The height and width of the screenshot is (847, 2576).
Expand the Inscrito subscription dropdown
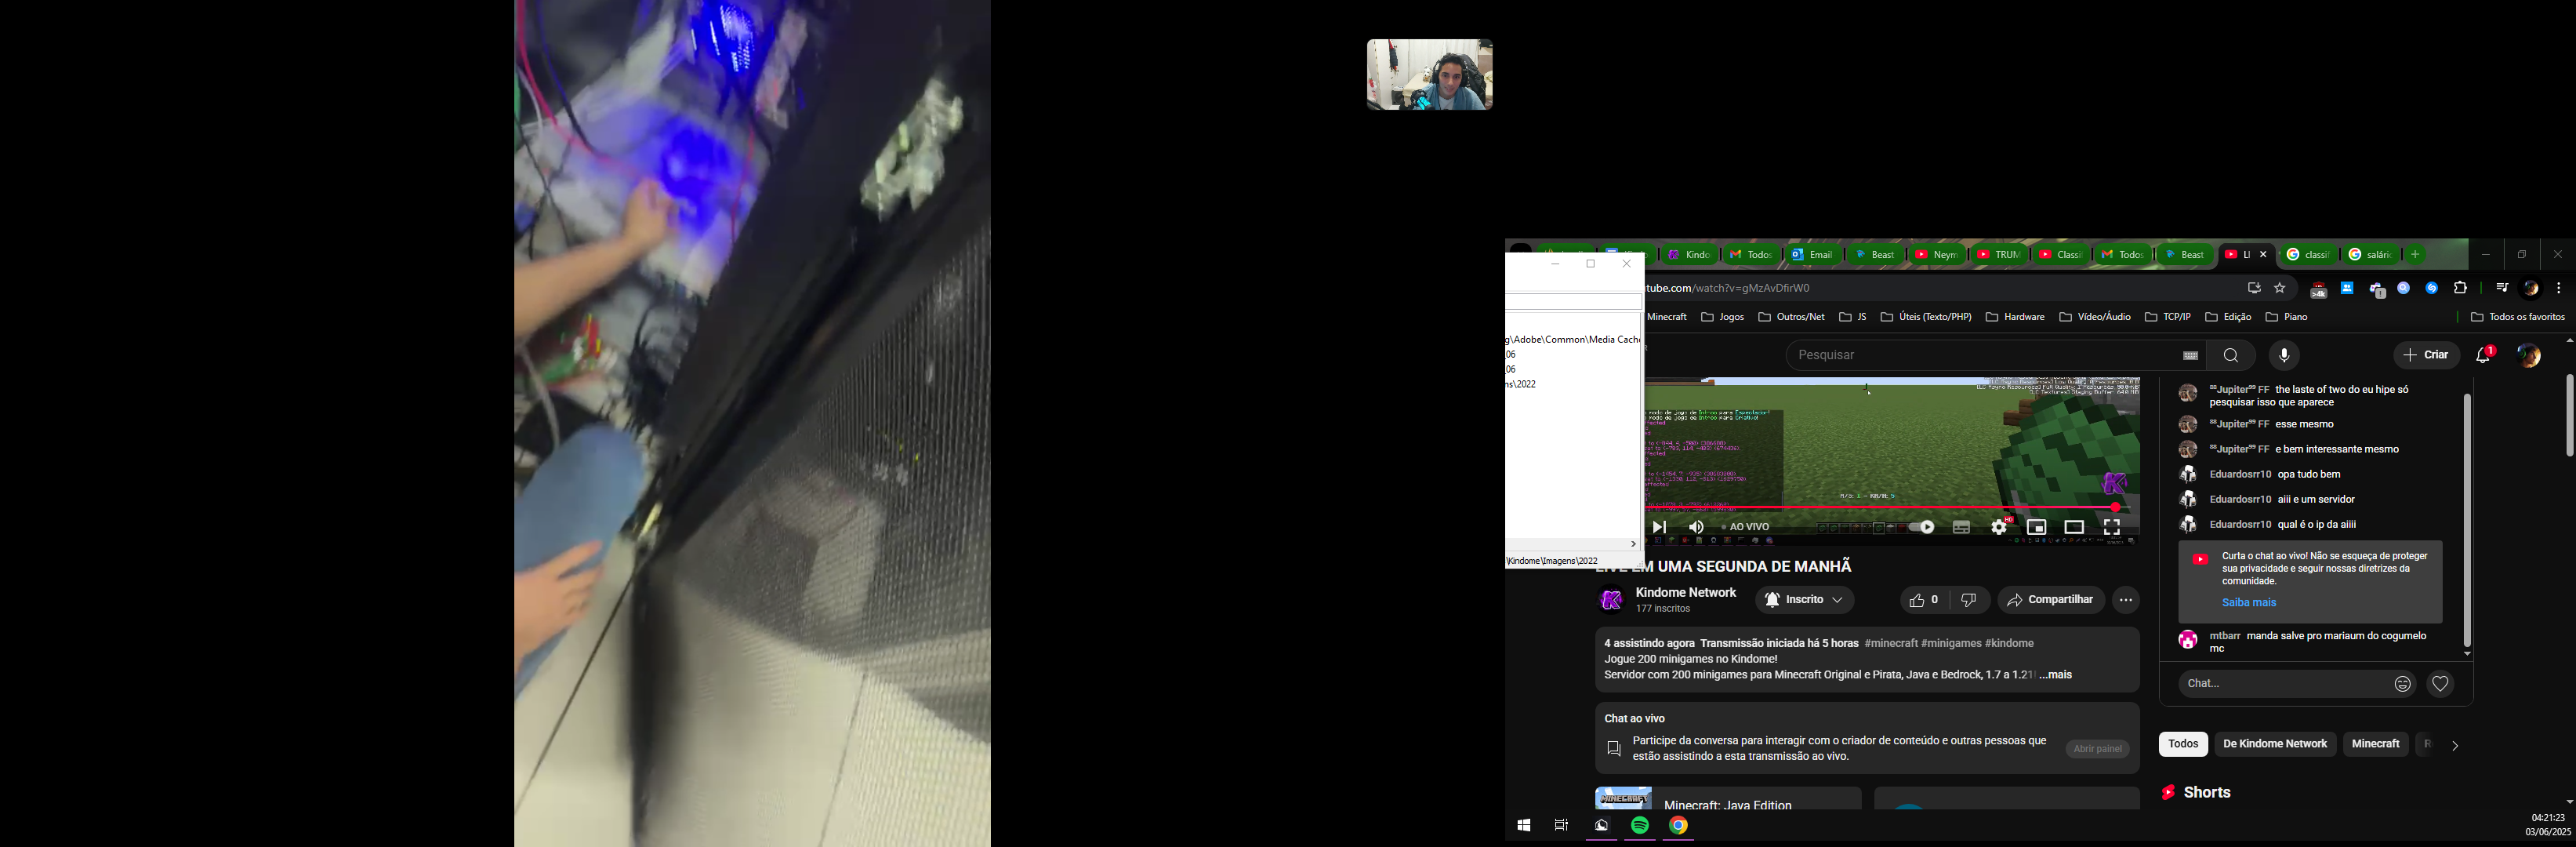click(1805, 600)
